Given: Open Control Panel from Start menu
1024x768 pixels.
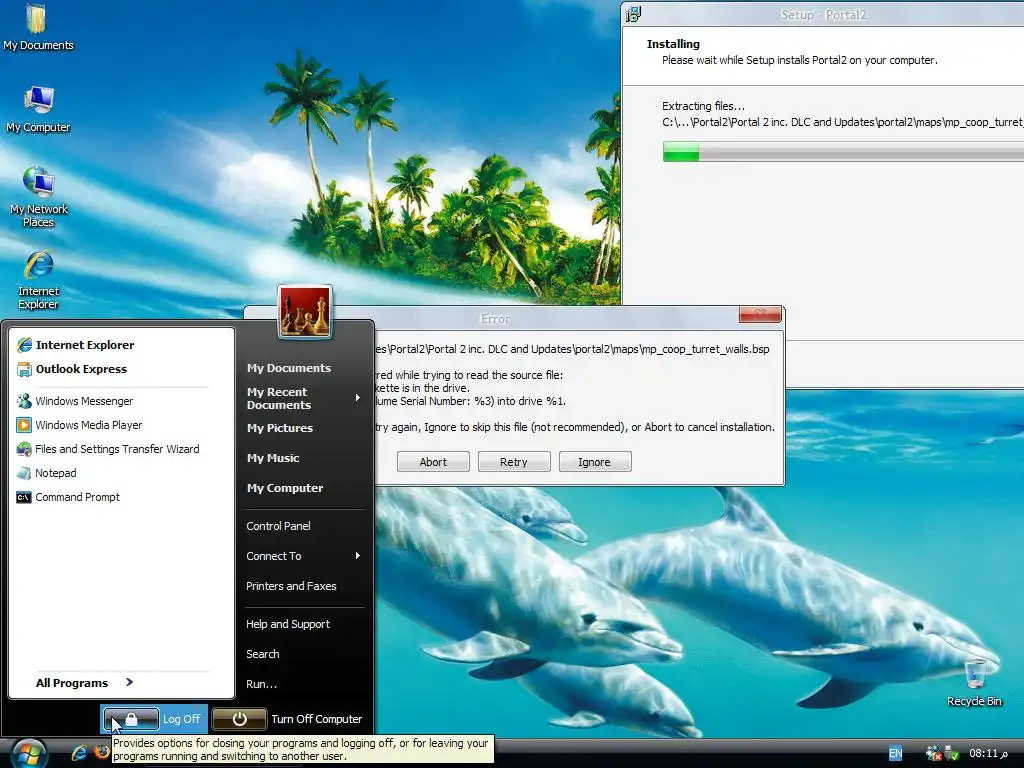Looking at the screenshot, I should click(x=278, y=526).
